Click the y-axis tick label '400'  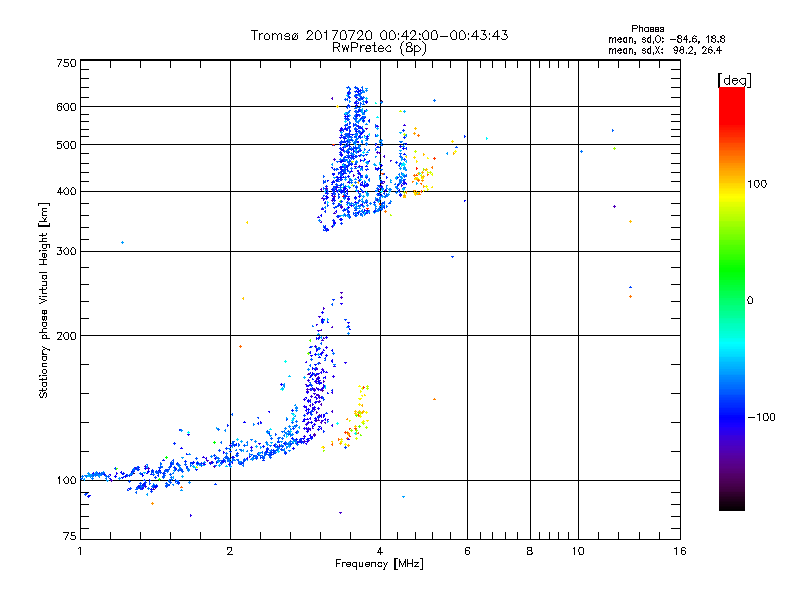66,192
